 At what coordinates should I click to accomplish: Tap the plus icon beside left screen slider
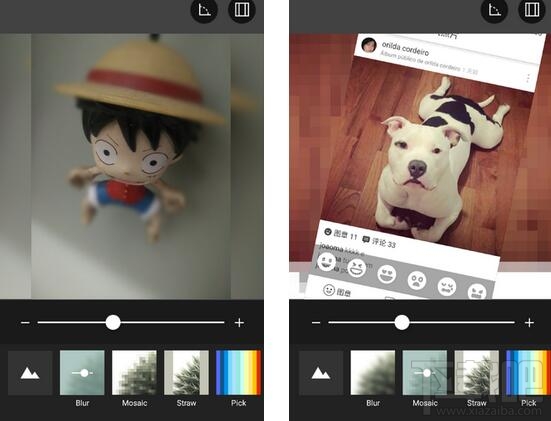(239, 322)
